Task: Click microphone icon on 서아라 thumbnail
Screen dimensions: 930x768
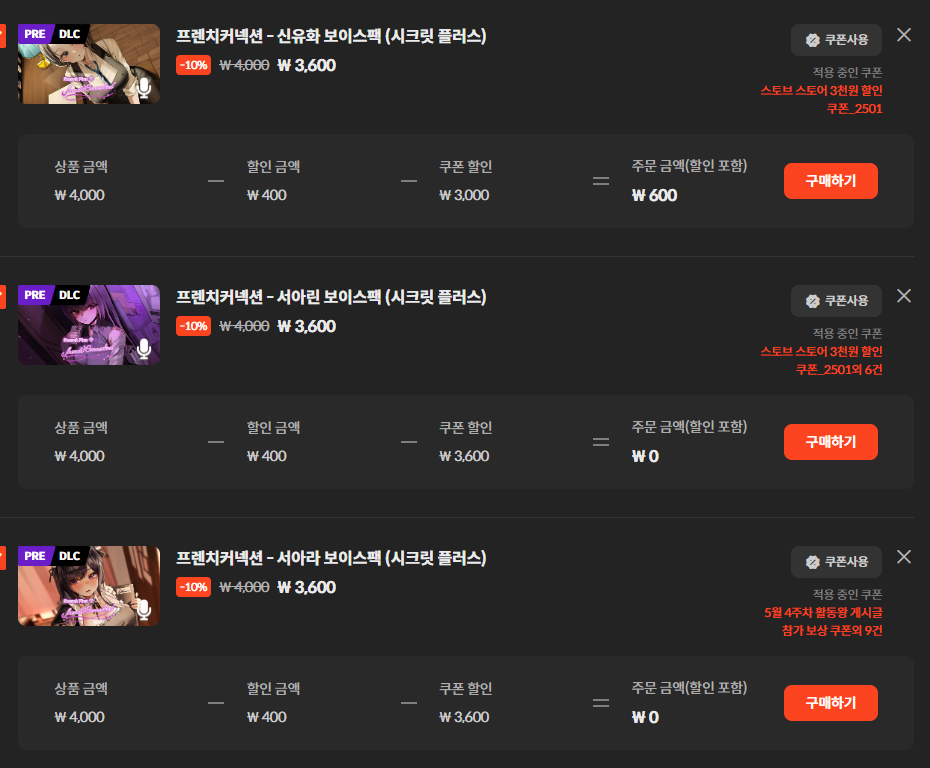Action: pyautogui.click(x=144, y=610)
